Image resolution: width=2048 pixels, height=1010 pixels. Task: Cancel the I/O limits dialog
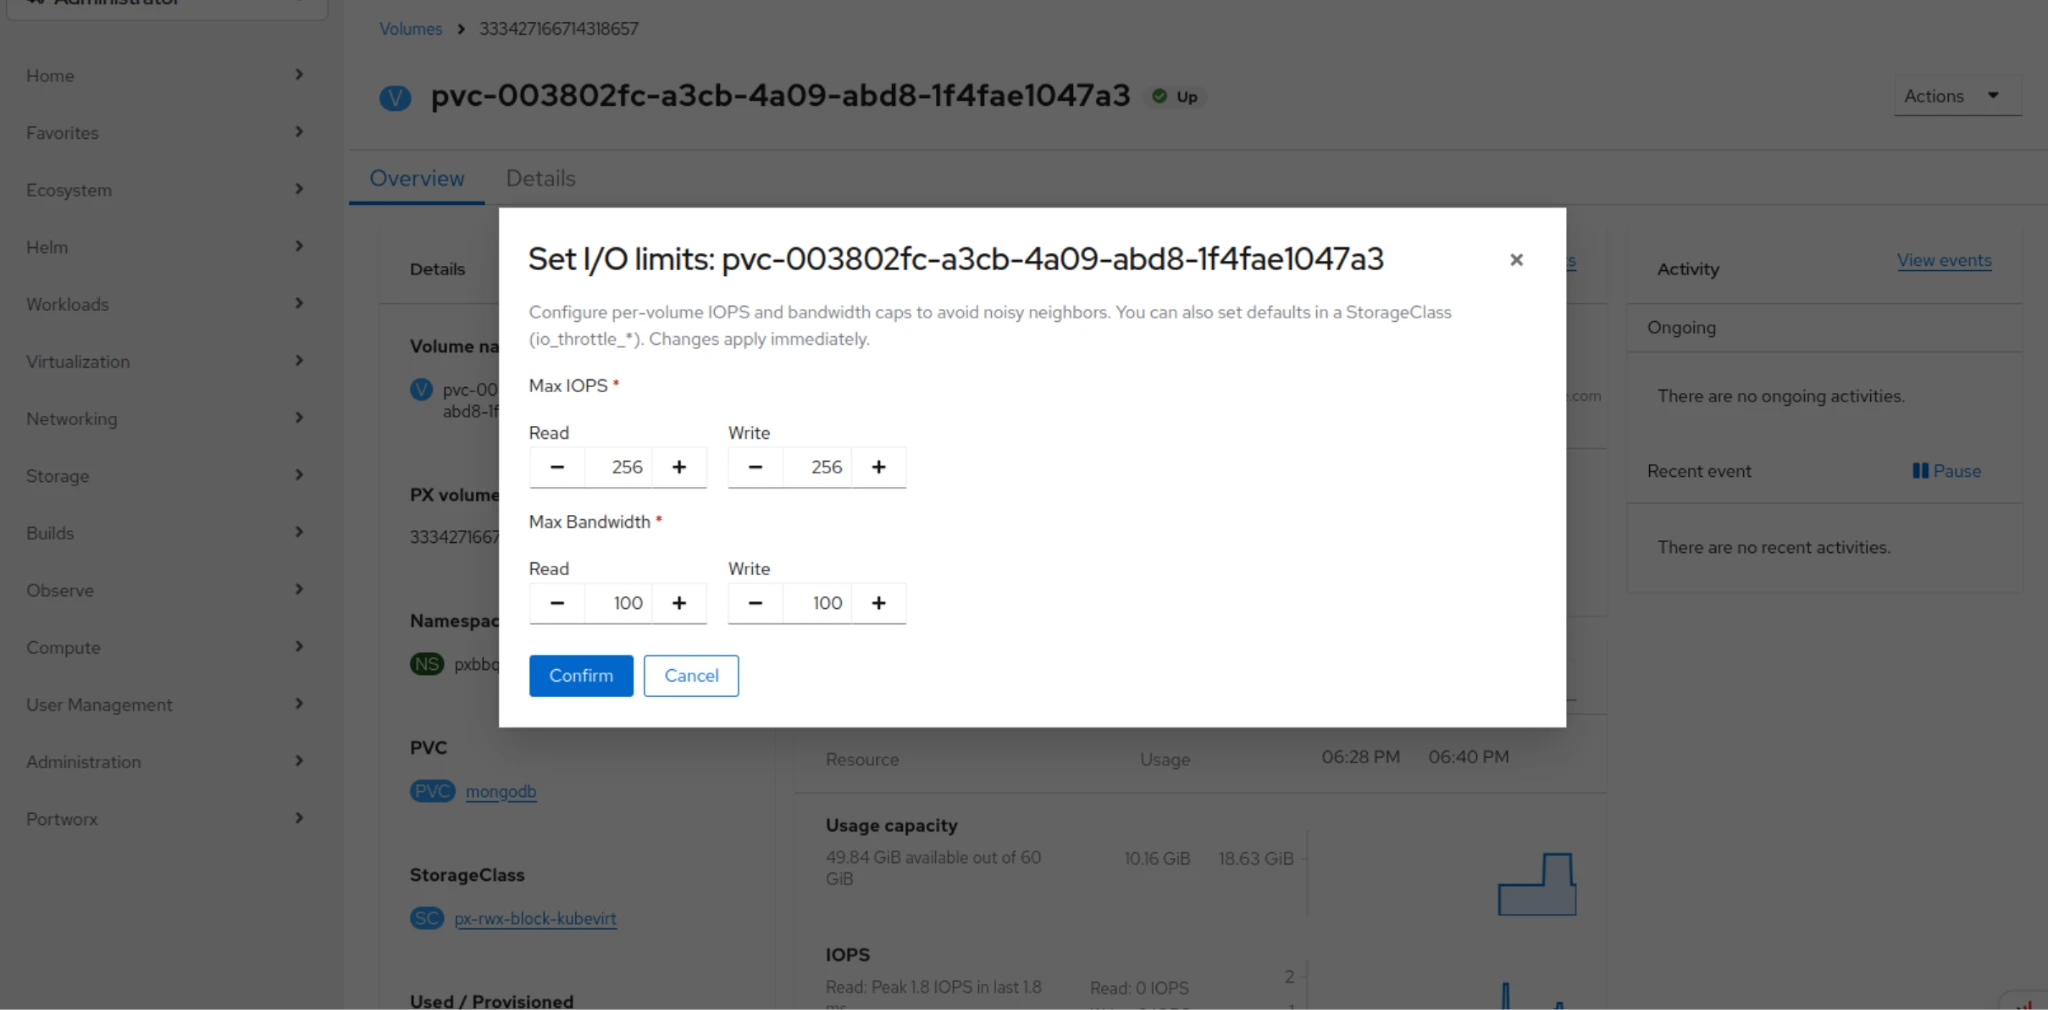(691, 676)
